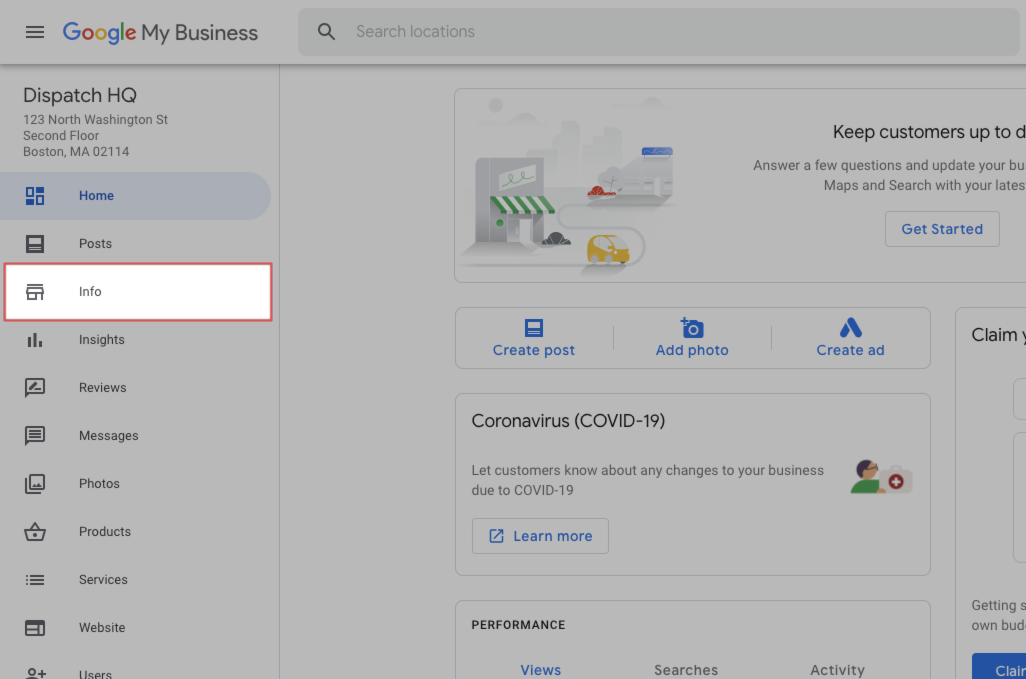Switch to the Views performance tab
The width and height of the screenshot is (1026, 679).
540,670
